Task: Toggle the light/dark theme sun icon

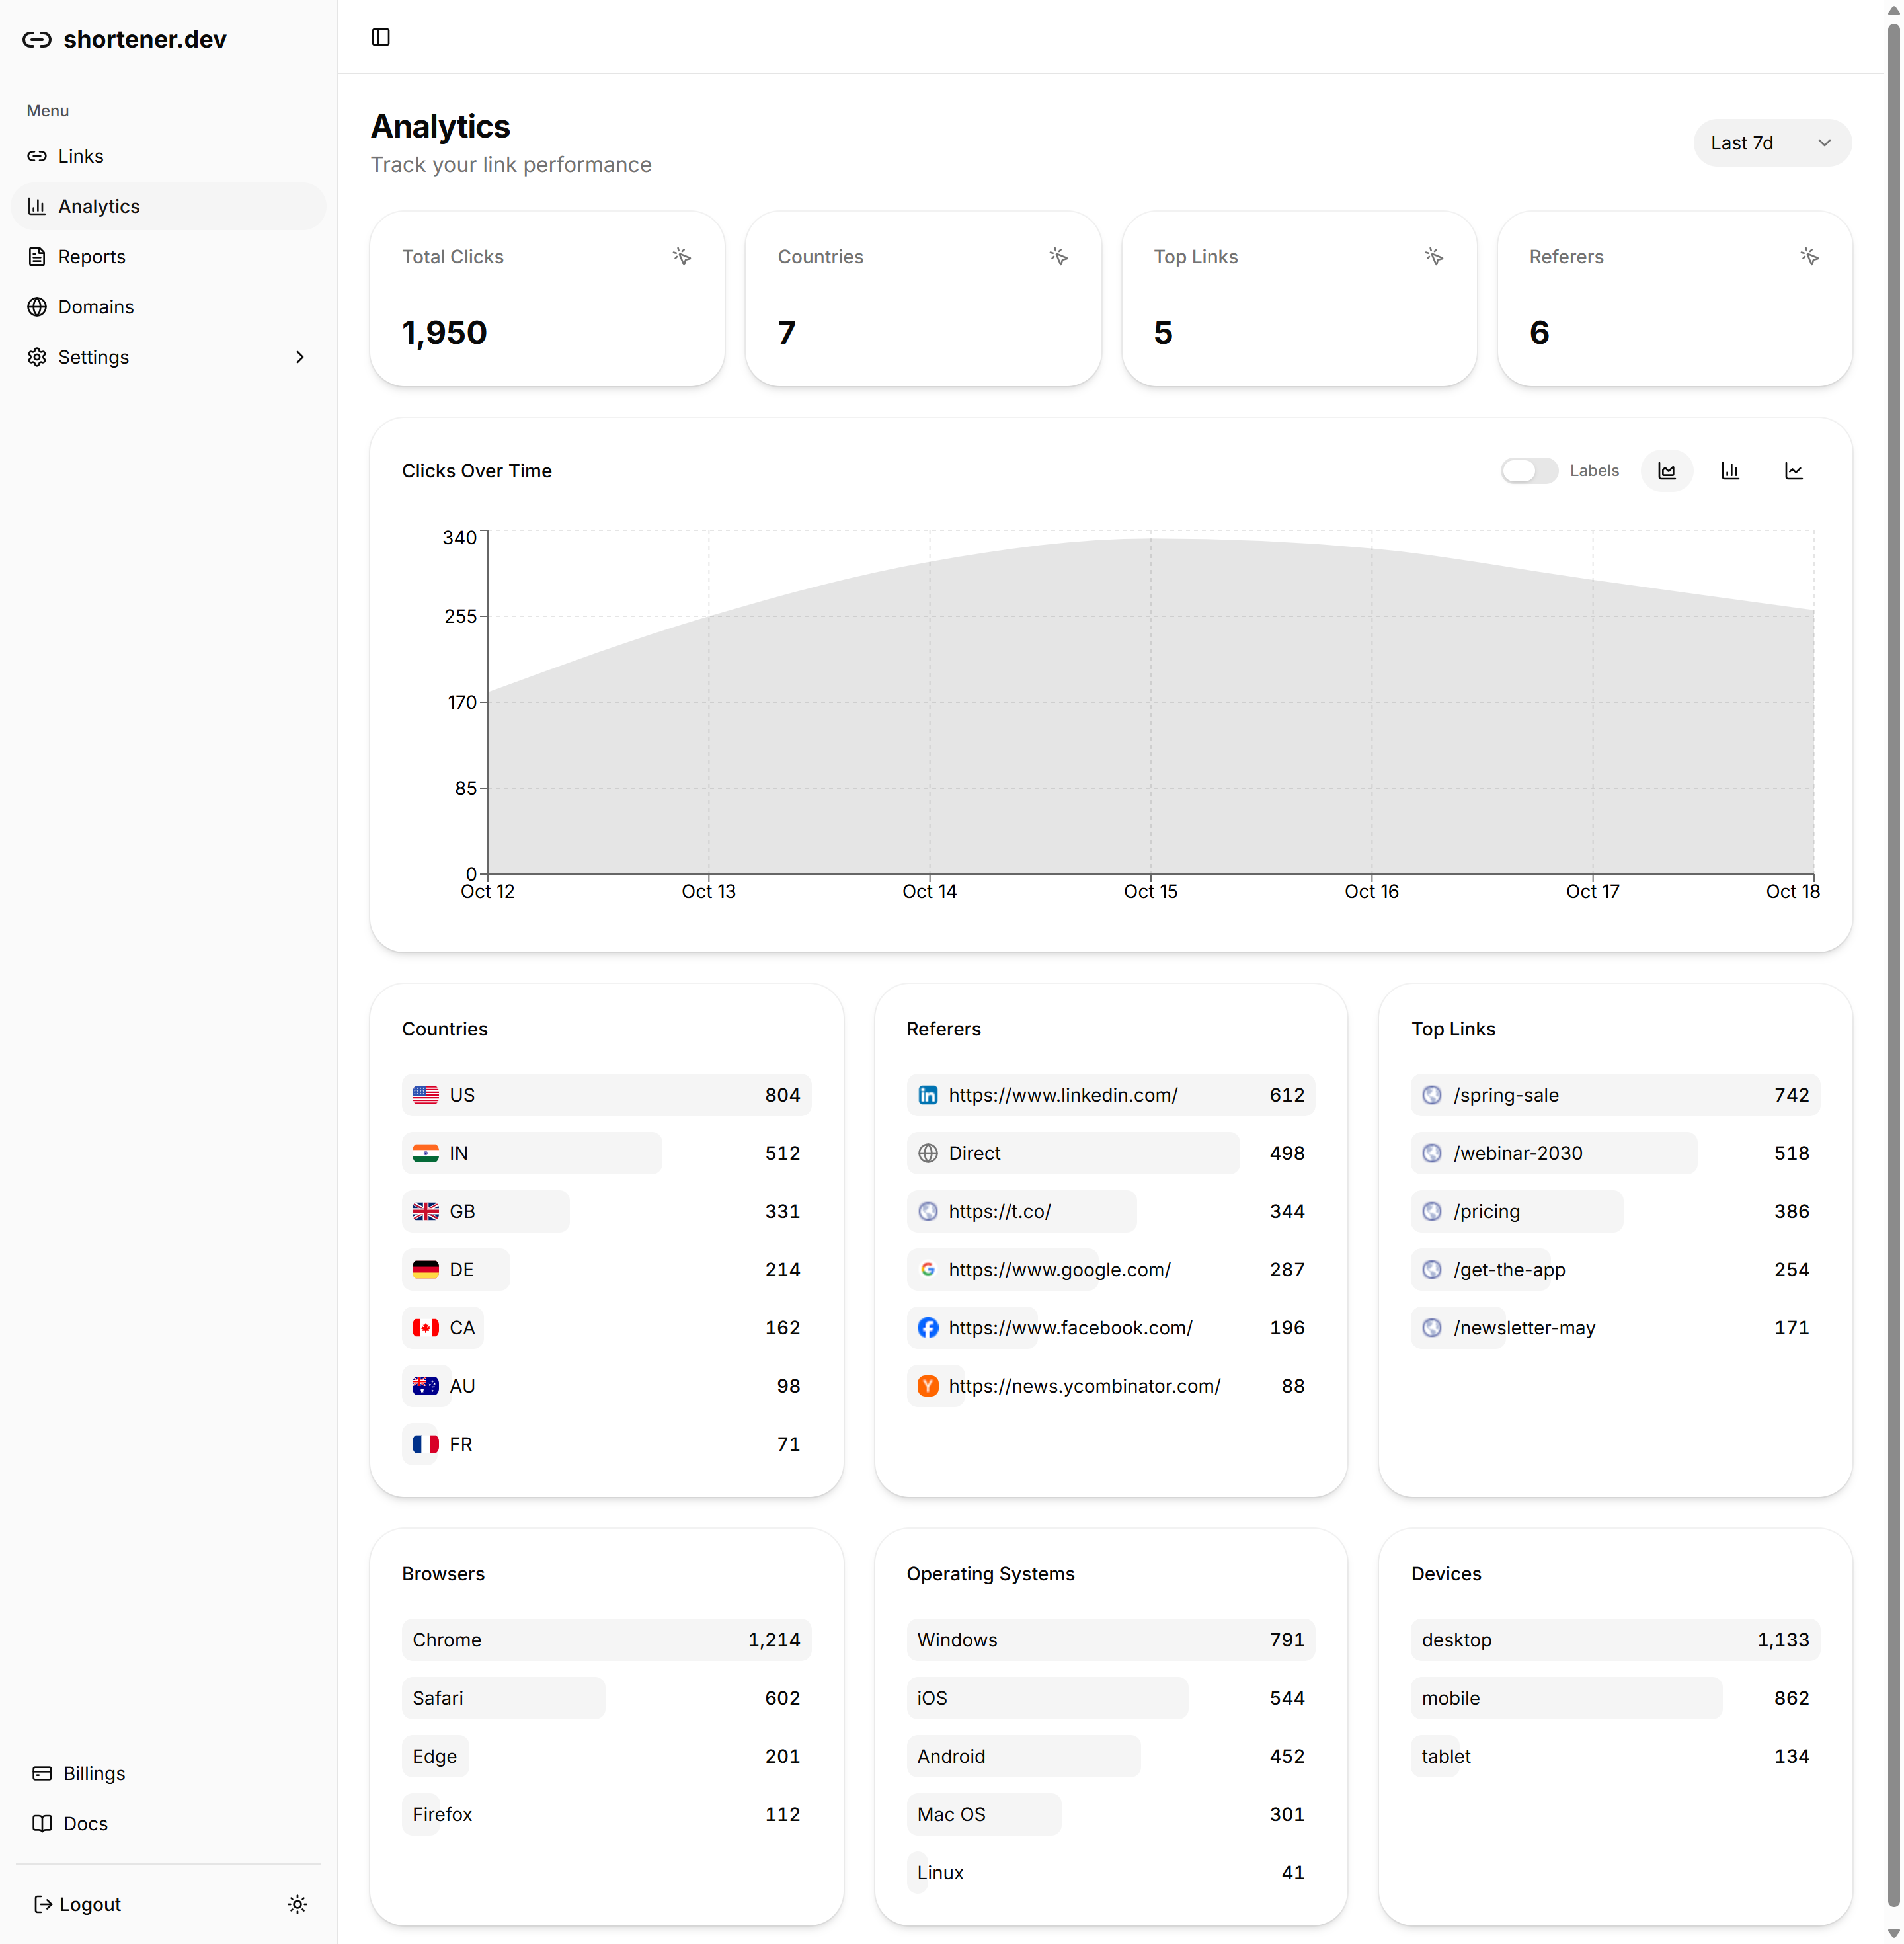Action: [297, 1904]
